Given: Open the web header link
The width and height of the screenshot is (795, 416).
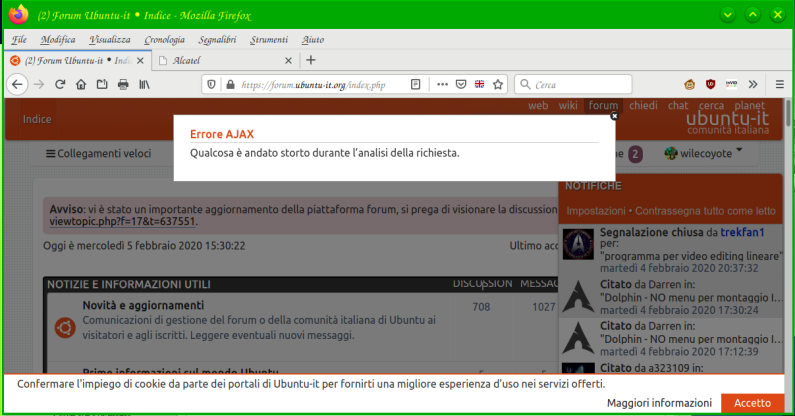Looking at the screenshot, I should point(538,106).
